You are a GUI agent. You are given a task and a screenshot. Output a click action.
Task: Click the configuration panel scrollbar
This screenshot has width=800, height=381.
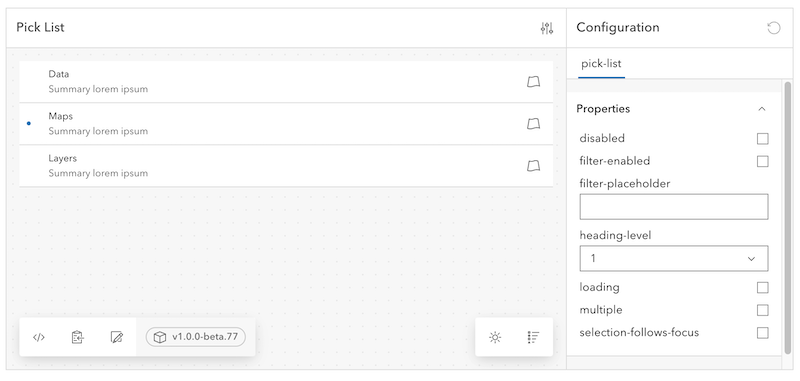(x=788, y=217)
